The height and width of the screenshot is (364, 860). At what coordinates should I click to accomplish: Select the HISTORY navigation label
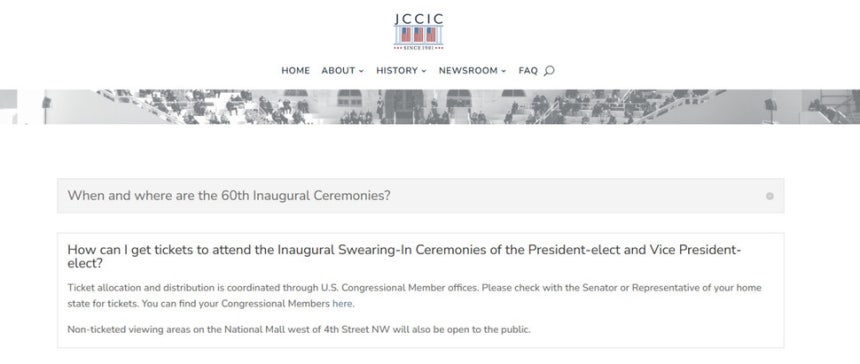click(x=397, y=71)
